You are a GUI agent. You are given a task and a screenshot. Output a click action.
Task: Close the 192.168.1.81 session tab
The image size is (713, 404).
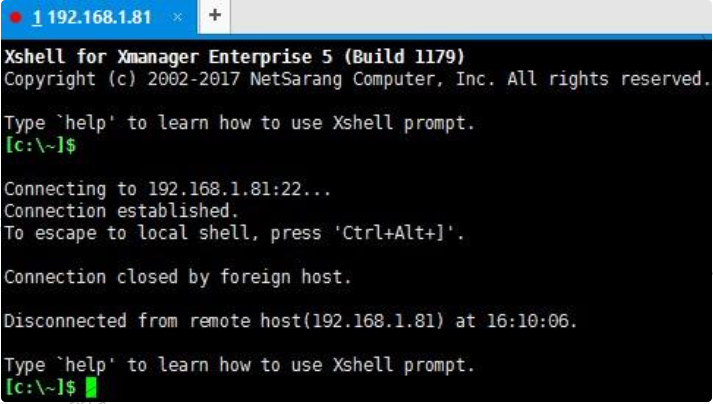(178, 17)
